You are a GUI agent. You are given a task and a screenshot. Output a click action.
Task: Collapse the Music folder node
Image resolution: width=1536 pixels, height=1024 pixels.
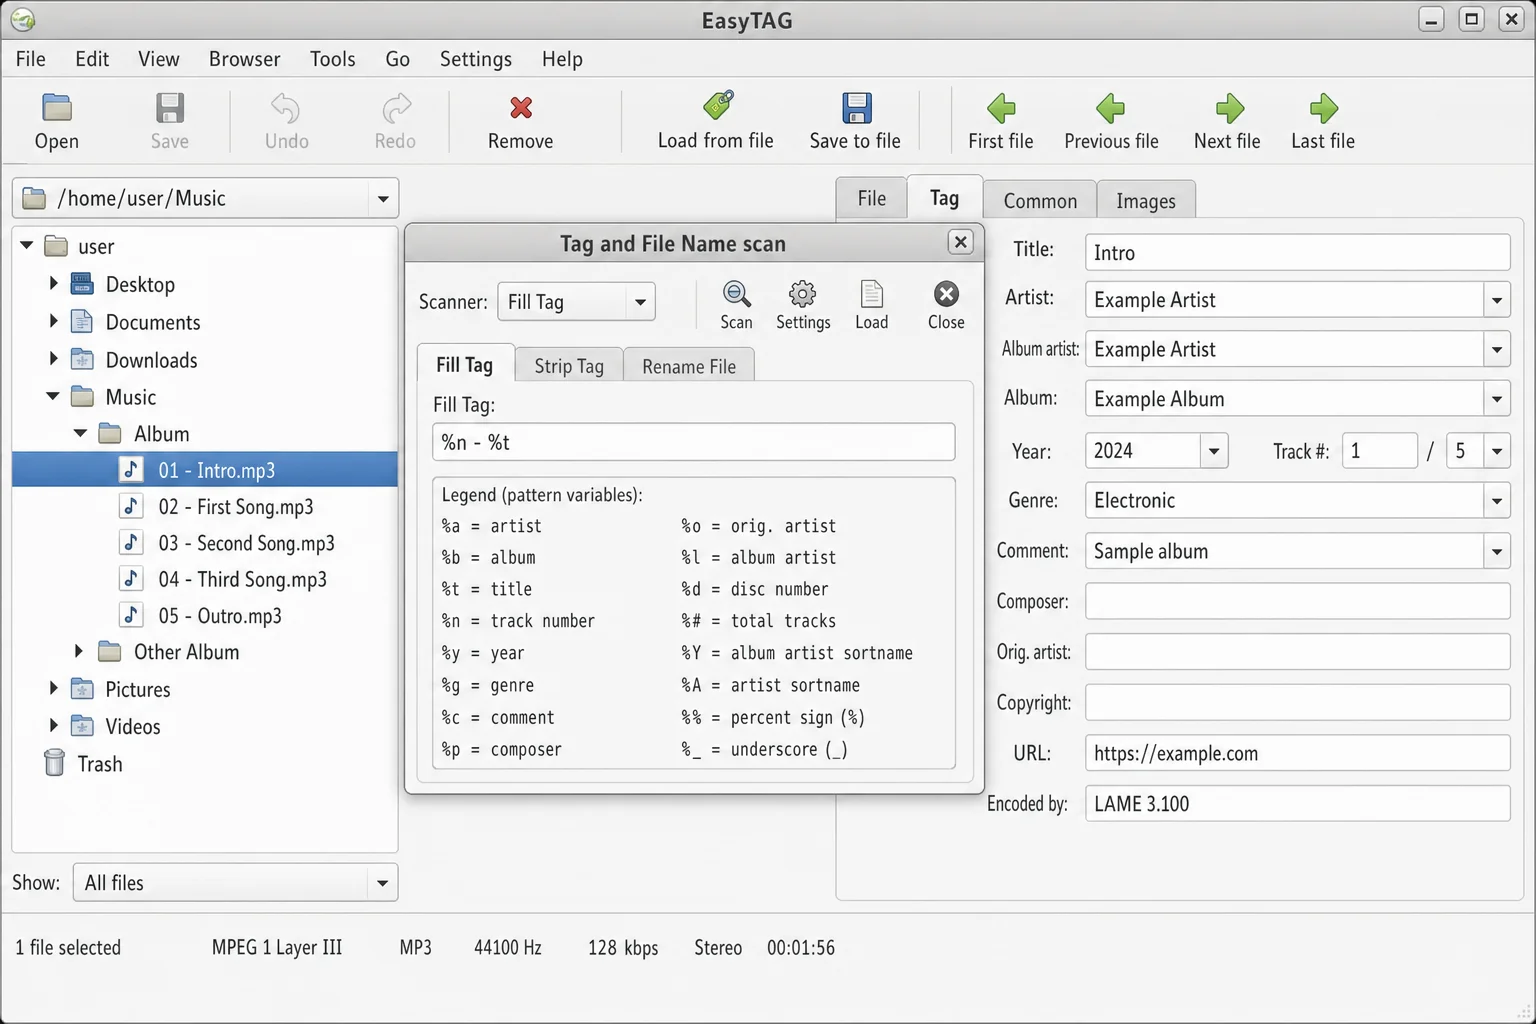tap(53, 397)
